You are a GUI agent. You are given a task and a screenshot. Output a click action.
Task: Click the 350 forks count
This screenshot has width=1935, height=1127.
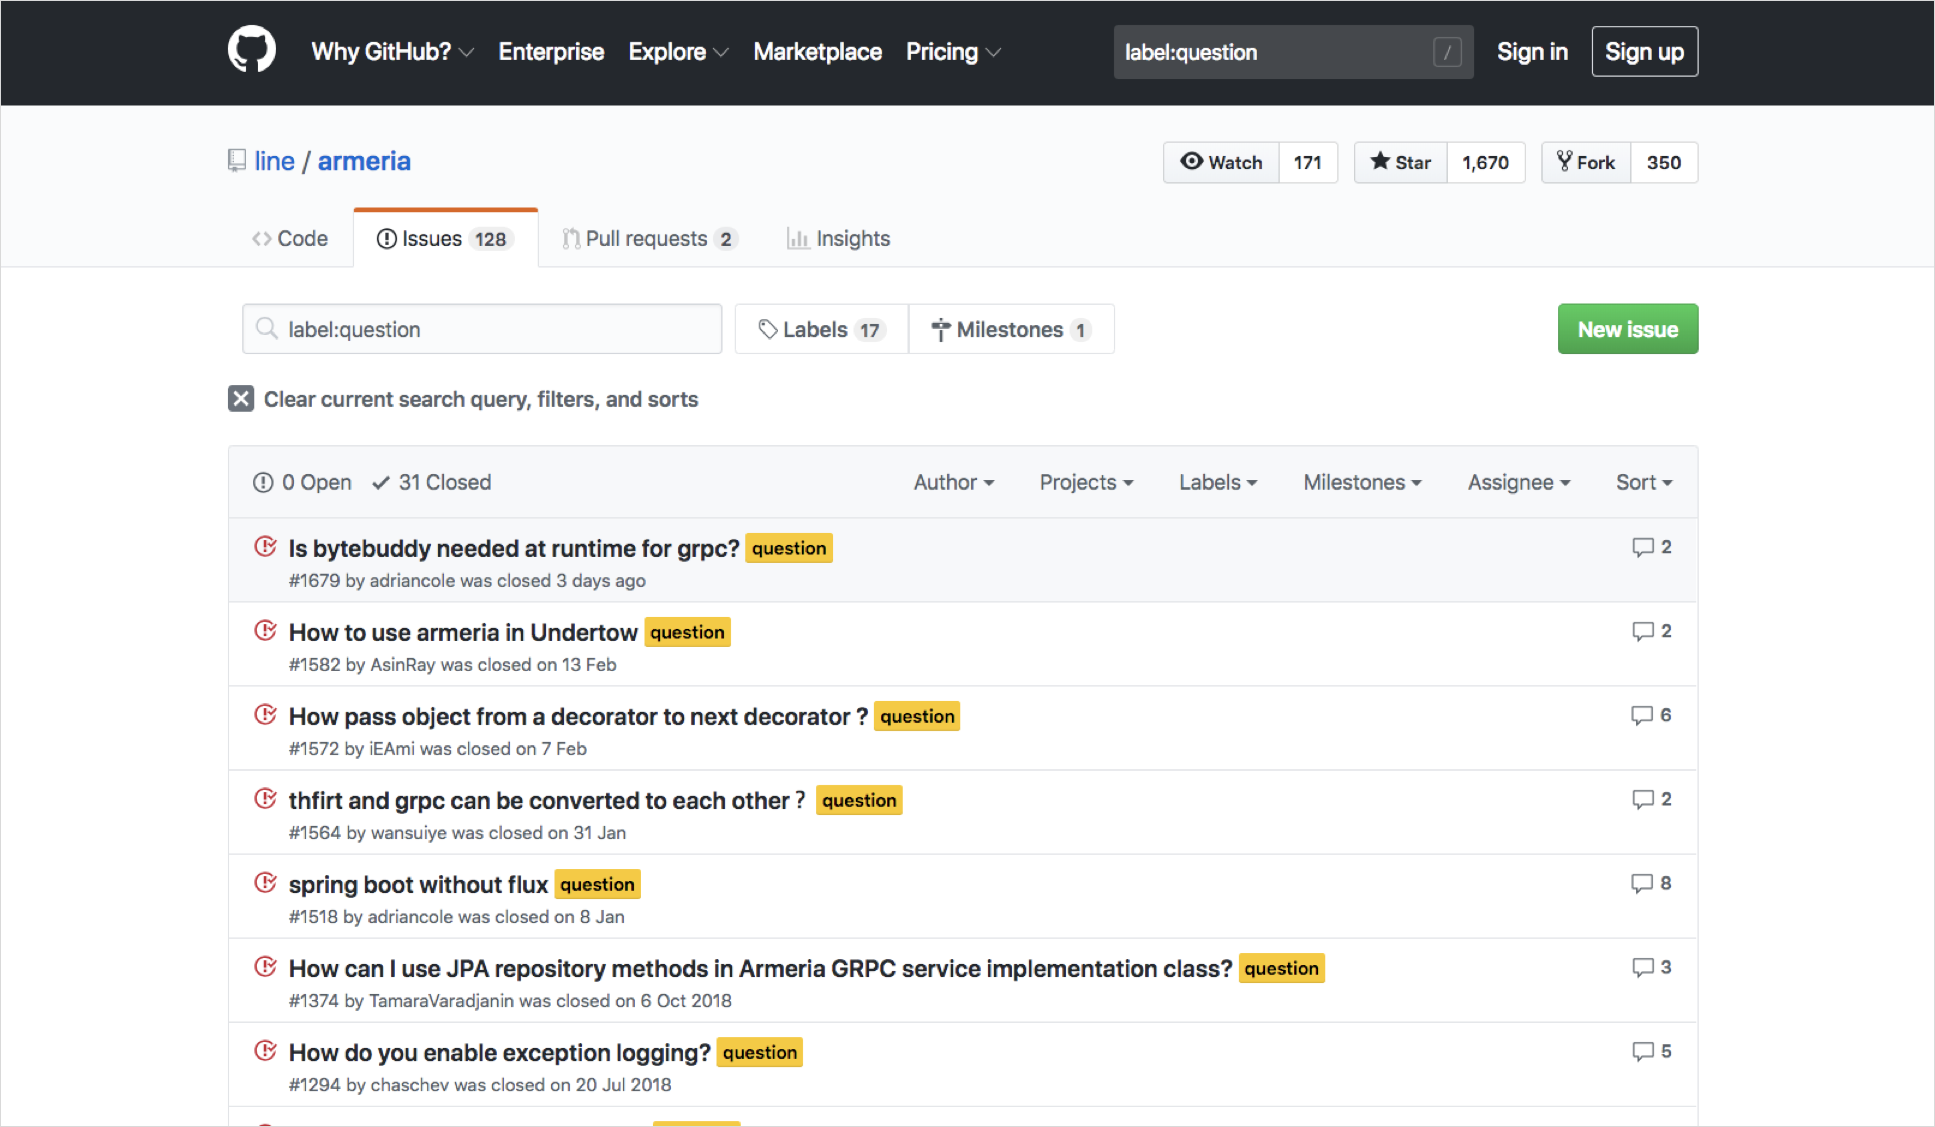pos(1663,162)
